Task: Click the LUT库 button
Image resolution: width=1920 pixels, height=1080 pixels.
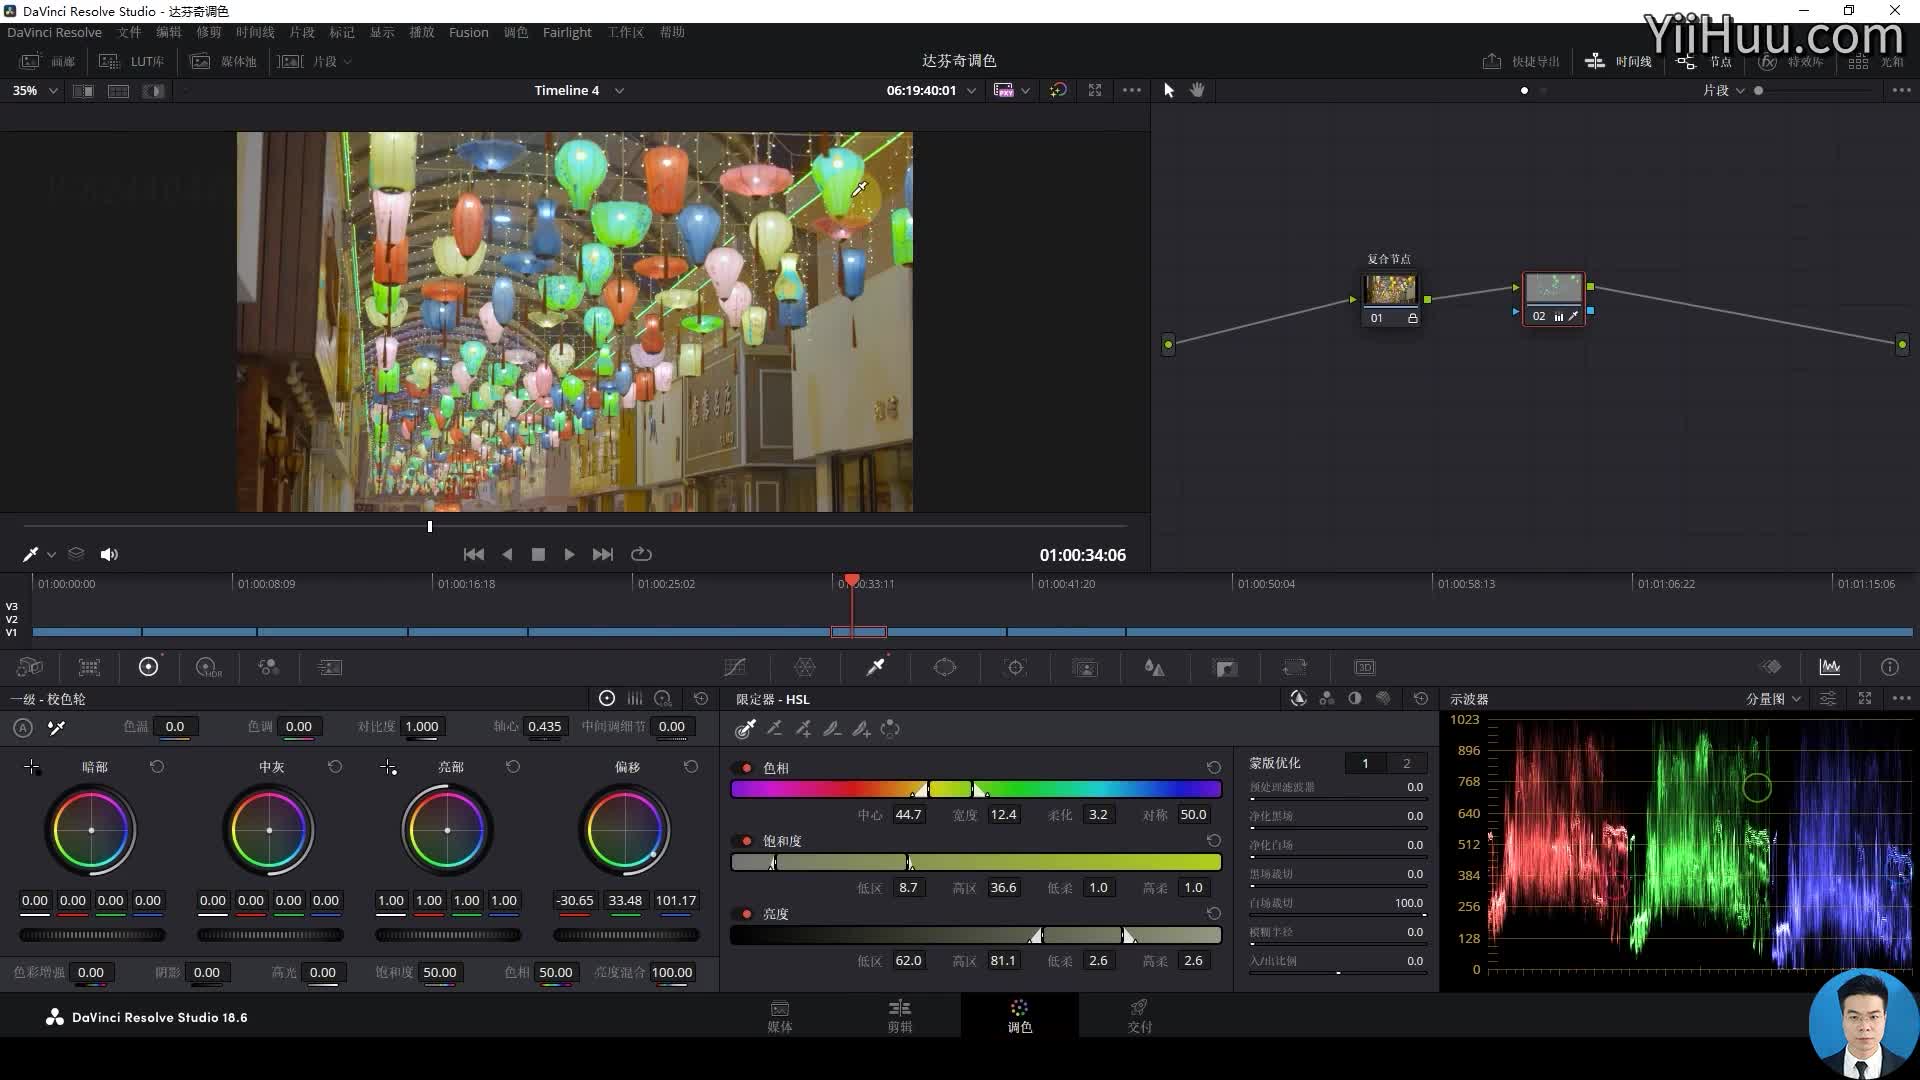Action: click(132, 62)
